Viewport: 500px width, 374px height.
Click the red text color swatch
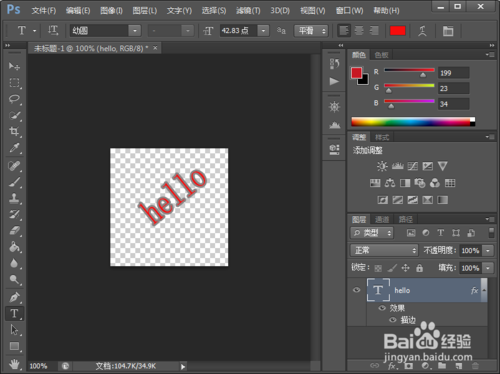point(398,31)
